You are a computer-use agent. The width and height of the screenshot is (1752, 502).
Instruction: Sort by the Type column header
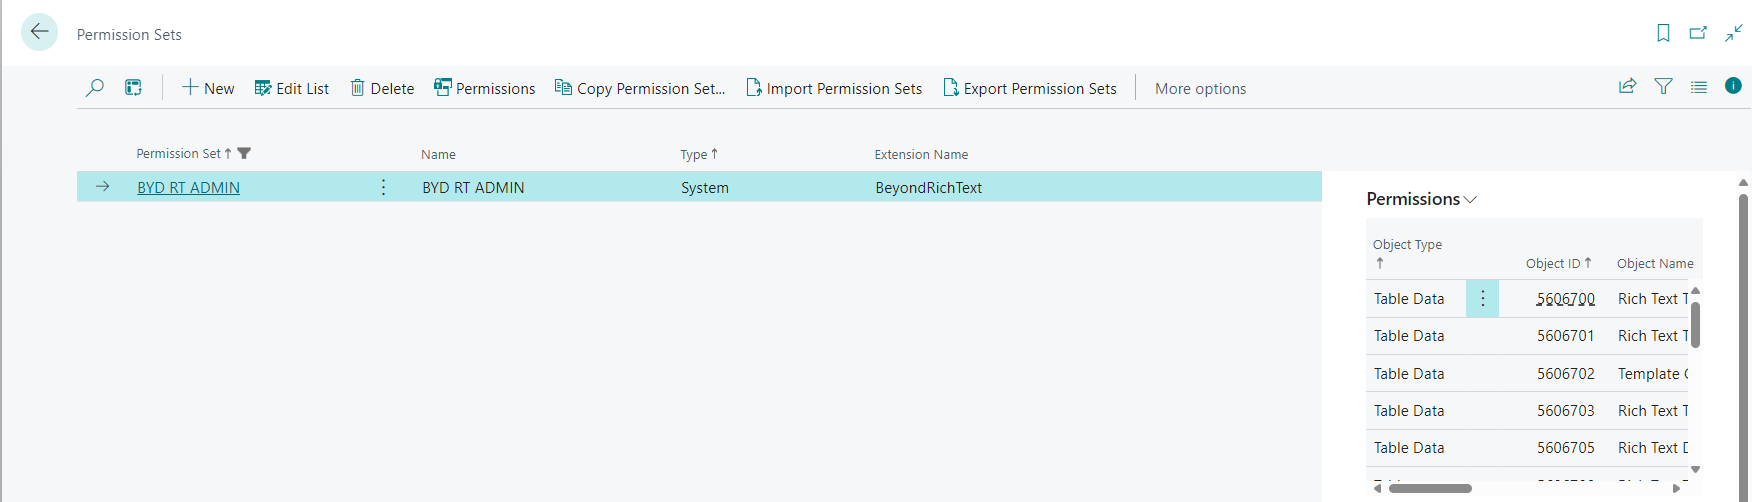(x=693, y=155)
